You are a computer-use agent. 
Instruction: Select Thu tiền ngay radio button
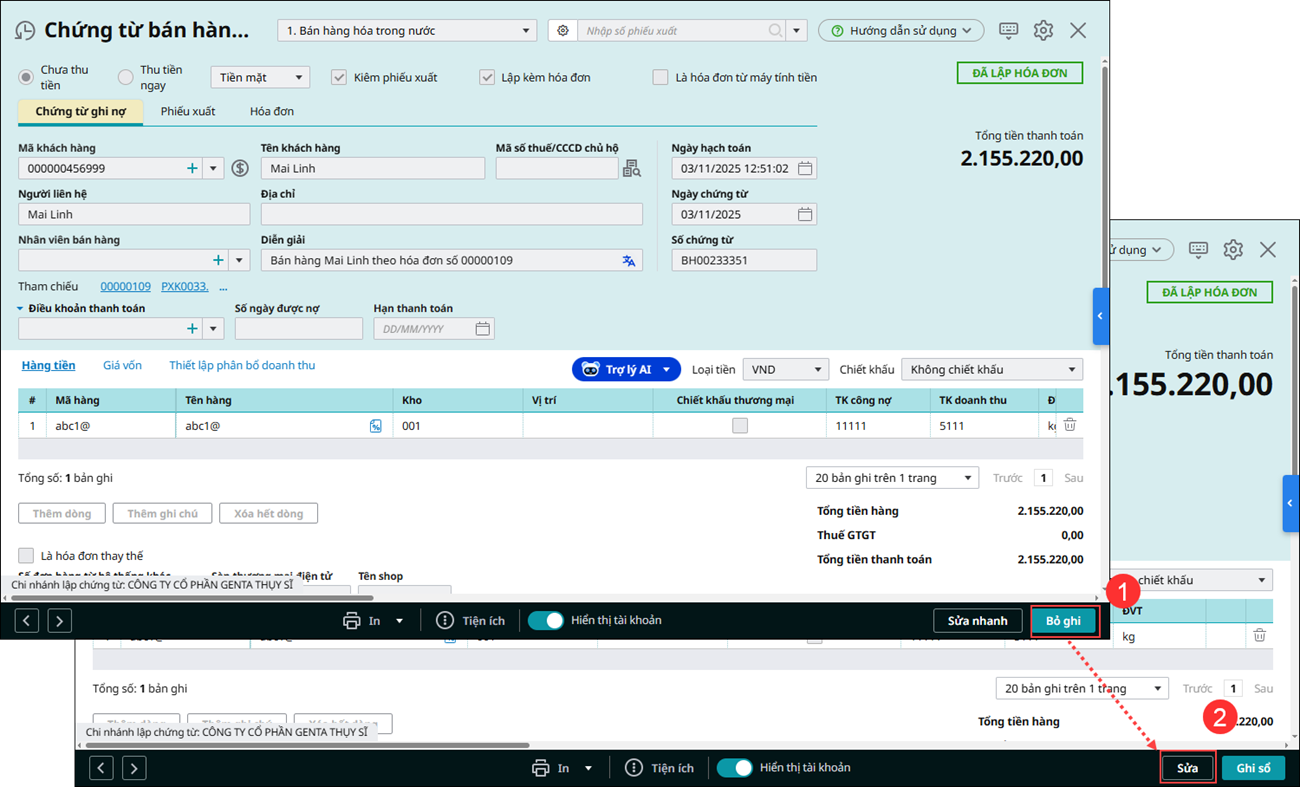coord(126,77)
